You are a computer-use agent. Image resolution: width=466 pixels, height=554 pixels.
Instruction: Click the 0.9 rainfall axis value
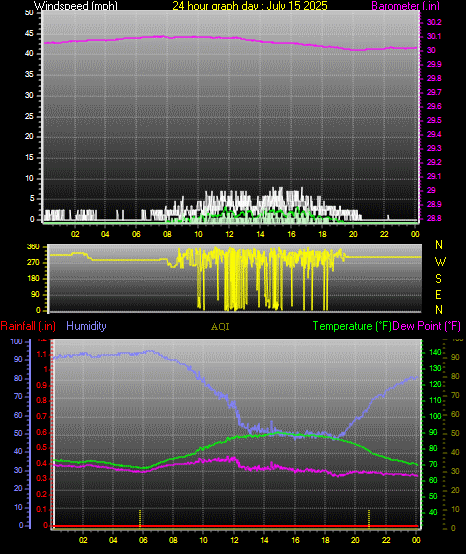coord(42,385)
